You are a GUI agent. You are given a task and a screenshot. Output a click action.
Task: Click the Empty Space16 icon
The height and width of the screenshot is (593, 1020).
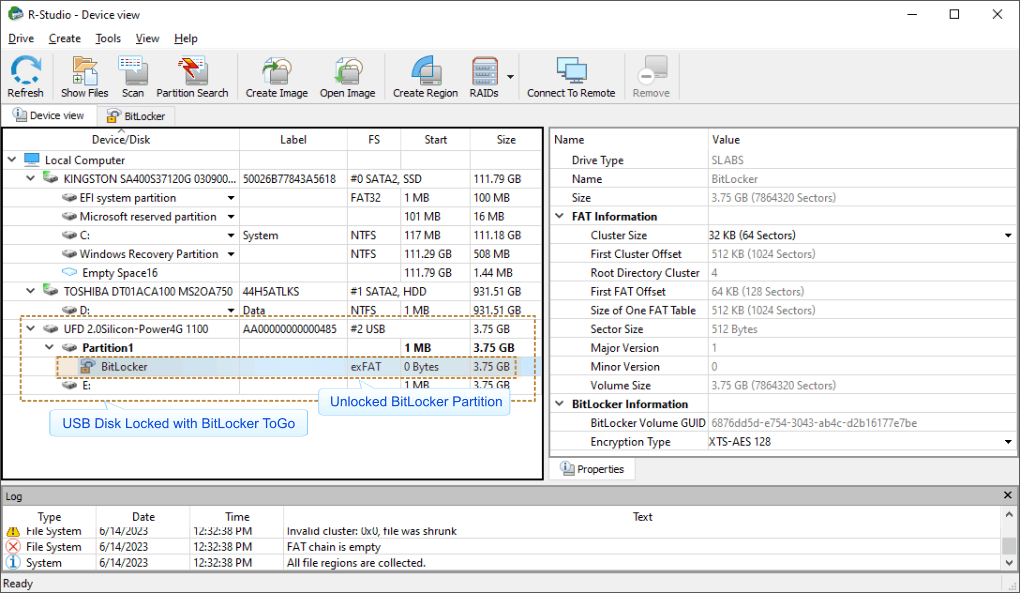(69, 272)
